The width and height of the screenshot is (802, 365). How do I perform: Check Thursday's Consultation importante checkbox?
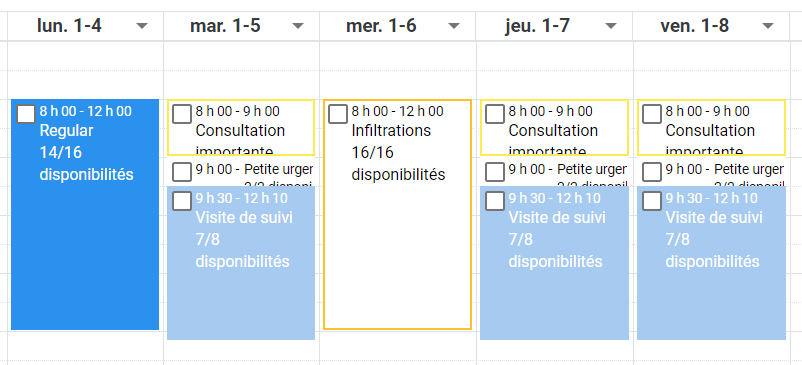[x=495, y=114]
